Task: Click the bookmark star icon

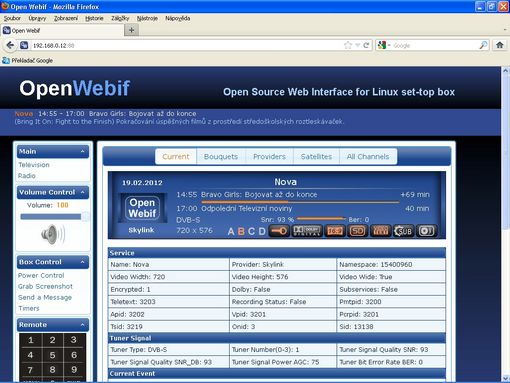Action: point(348,45)
